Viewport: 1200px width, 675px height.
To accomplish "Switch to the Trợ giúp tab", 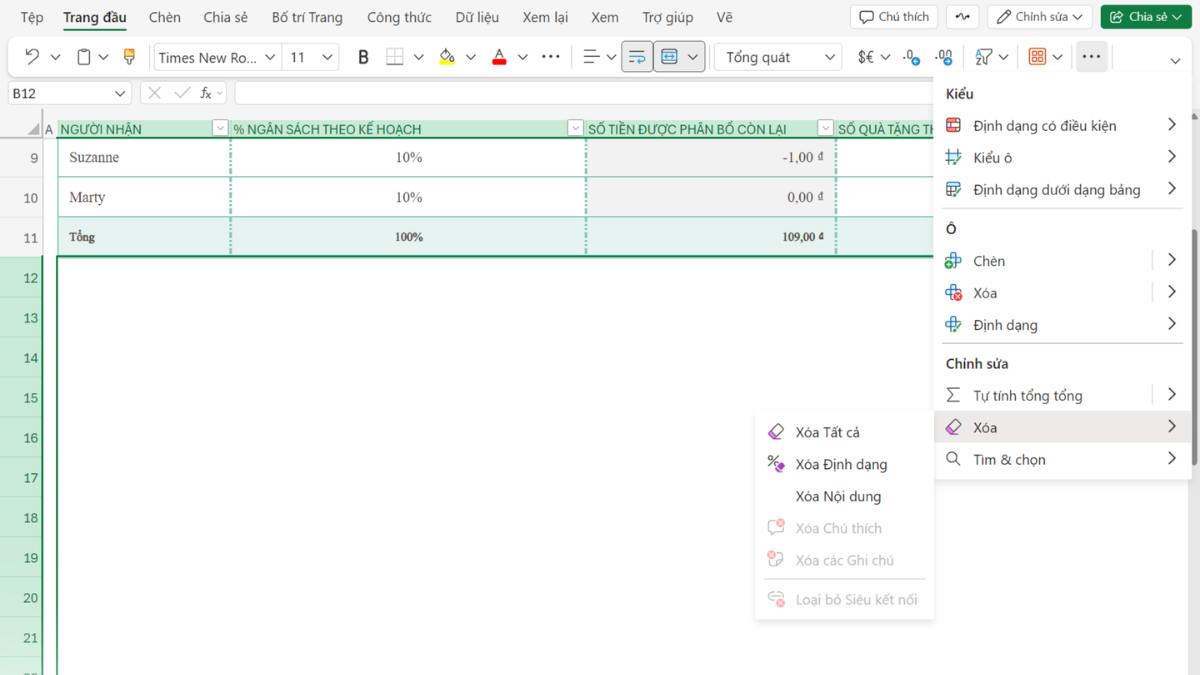I will 667,17.
